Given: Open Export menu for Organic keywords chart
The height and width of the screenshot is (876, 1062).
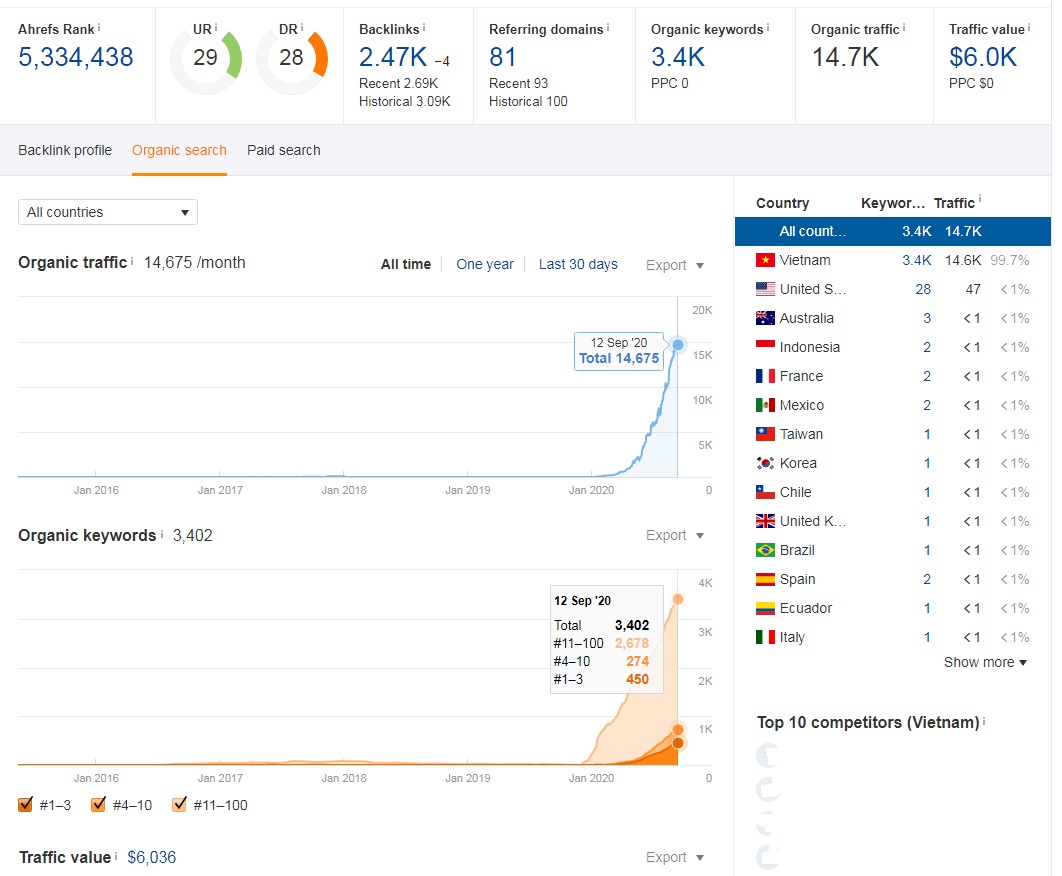Looking at the screenshot, I should coord(675,535).
